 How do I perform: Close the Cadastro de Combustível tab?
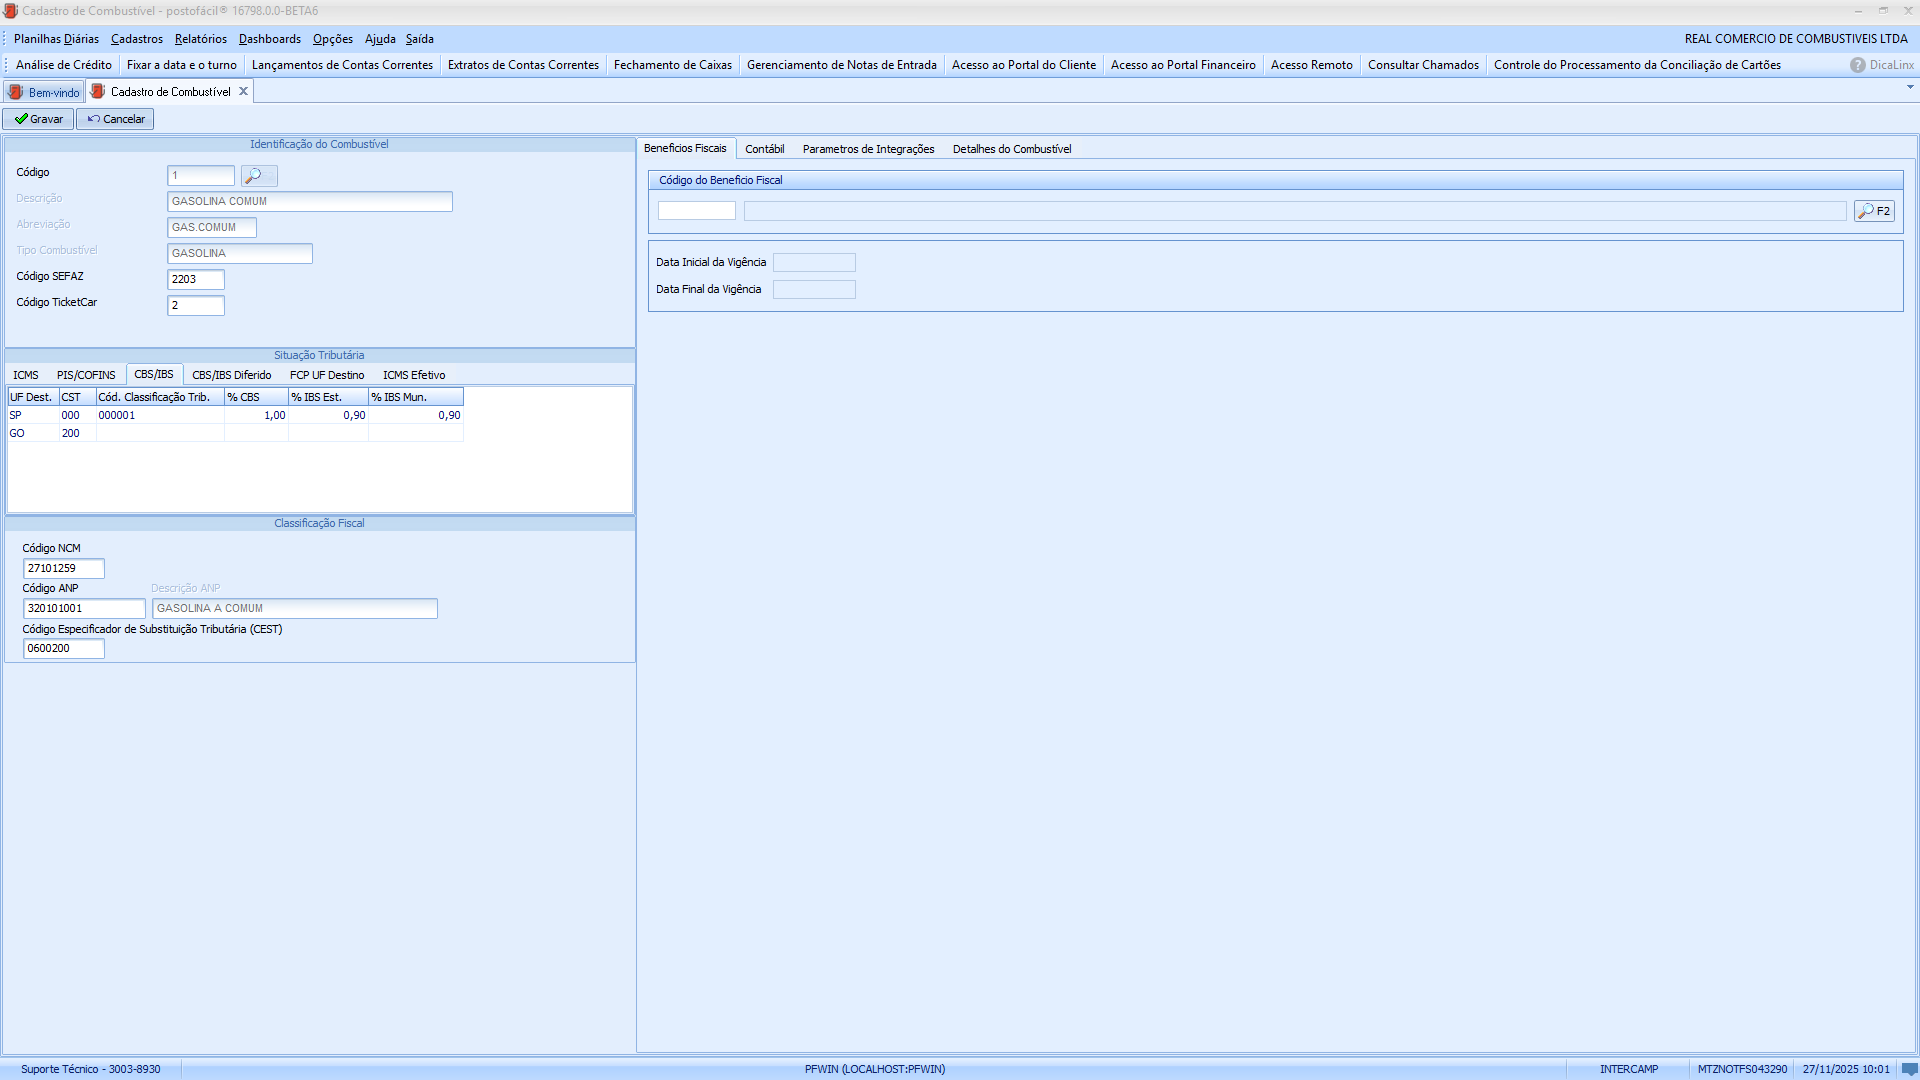click(243, 92)
